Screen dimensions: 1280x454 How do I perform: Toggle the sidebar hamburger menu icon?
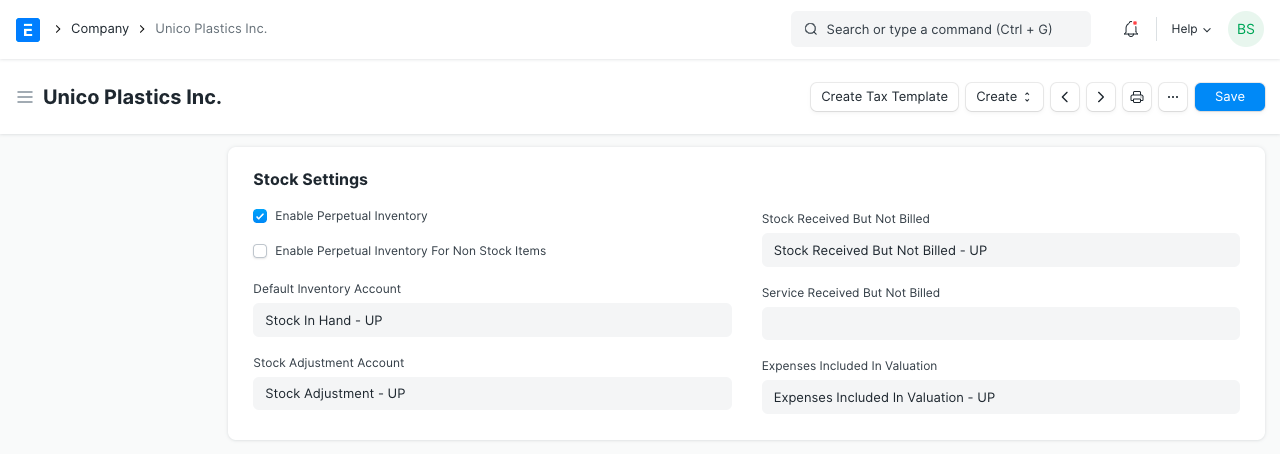click(25, 97)
